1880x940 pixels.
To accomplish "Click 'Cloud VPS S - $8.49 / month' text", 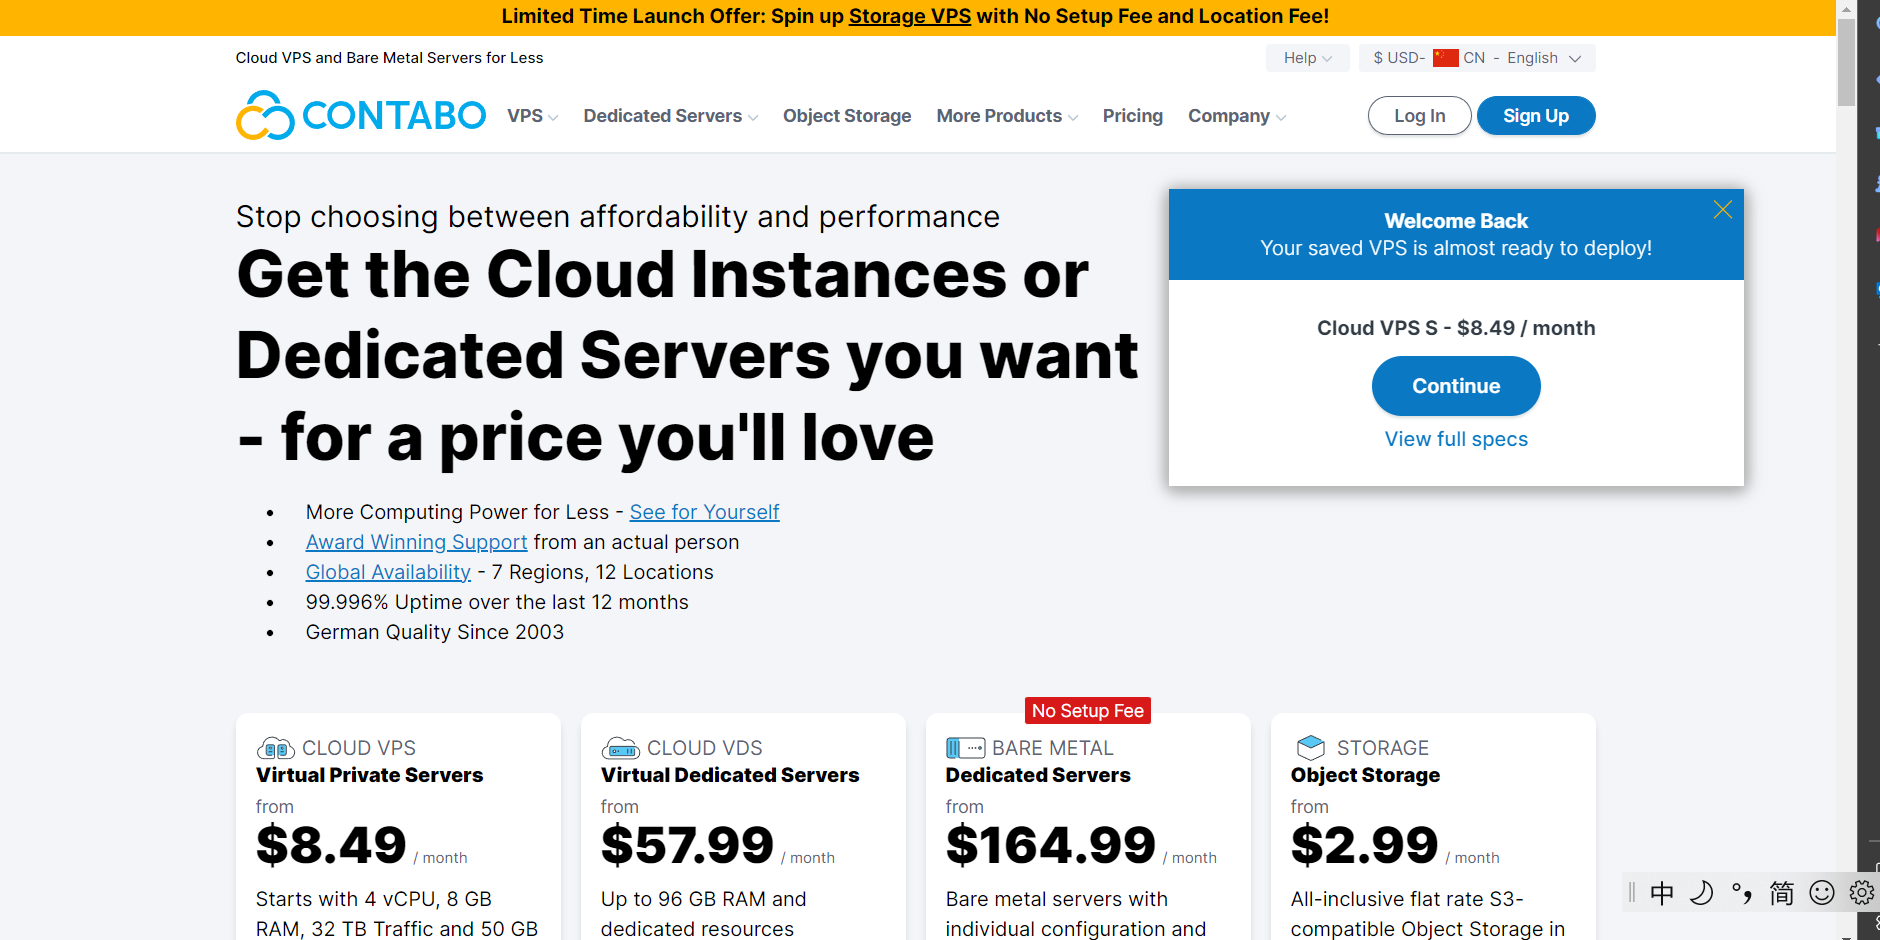I will point(1456,328).
